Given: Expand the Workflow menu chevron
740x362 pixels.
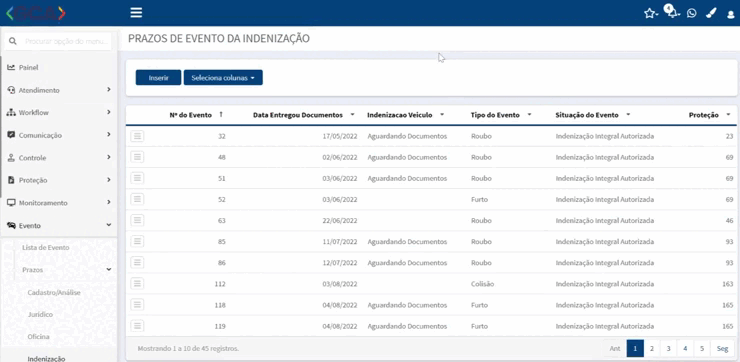Looking at the screenshot, I should tap(109, 112).
